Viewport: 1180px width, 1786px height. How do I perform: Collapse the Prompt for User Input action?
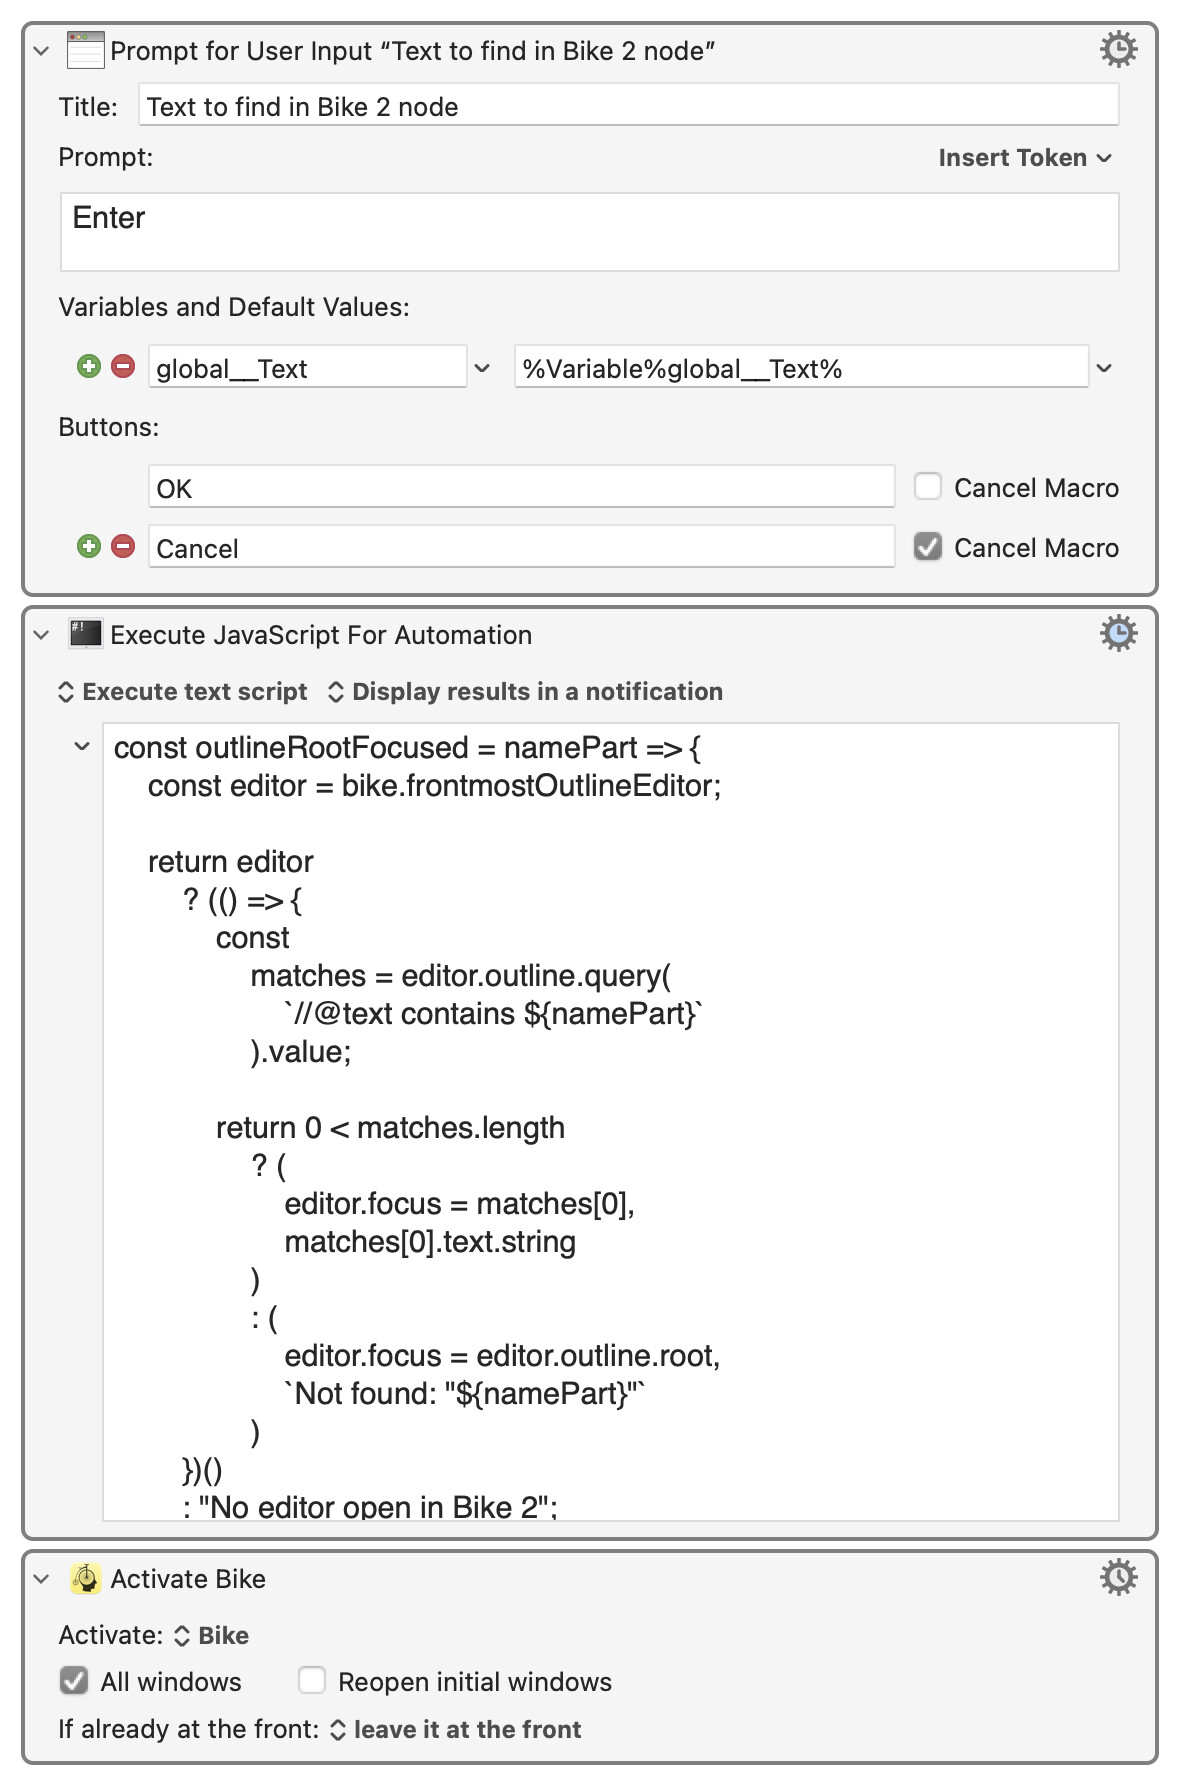pos(41,51)
